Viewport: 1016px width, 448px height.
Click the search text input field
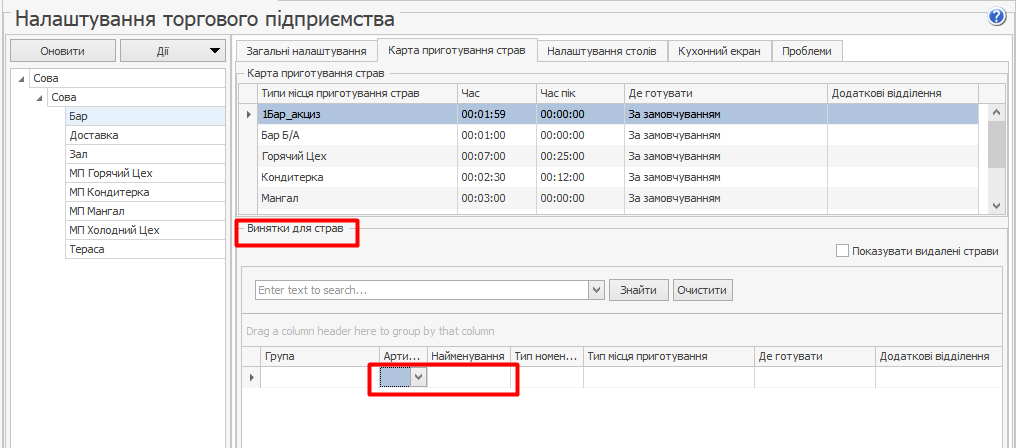[x=420, y=290]
